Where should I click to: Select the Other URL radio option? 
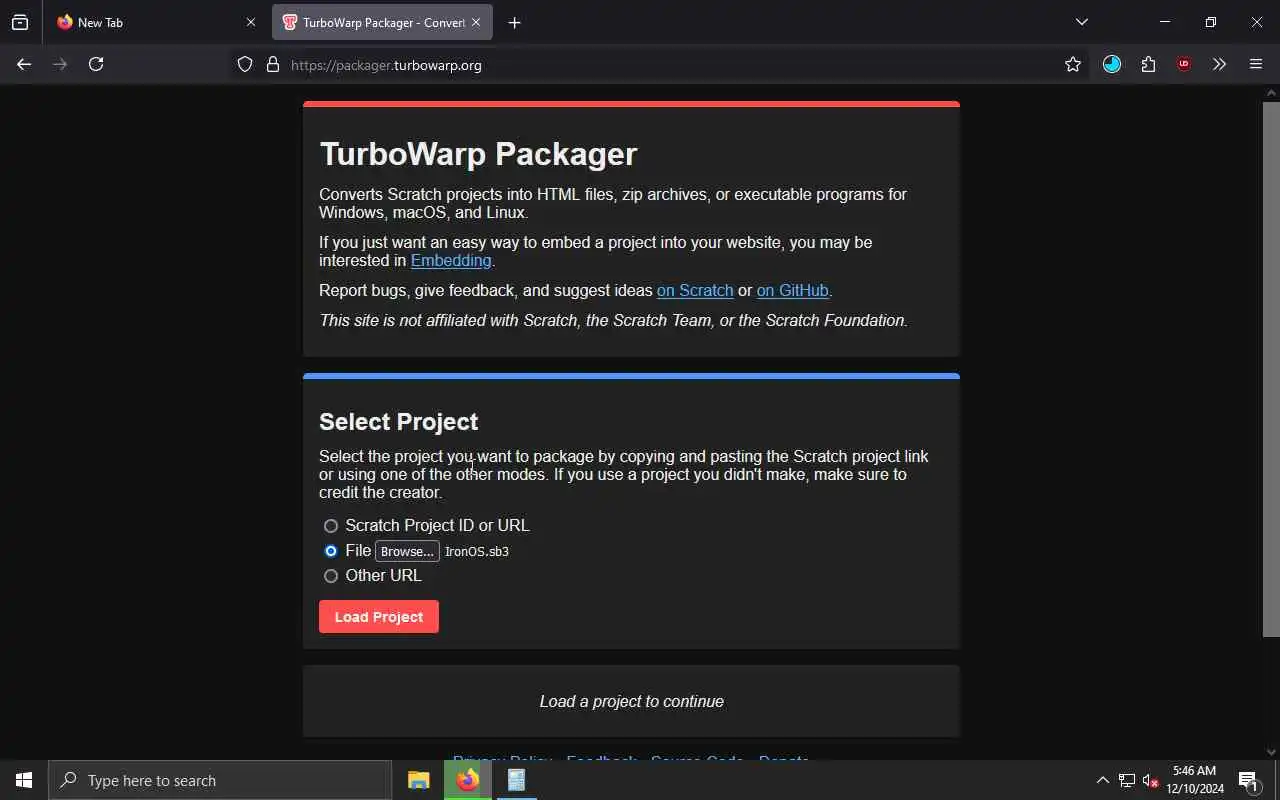coord(331,576)
